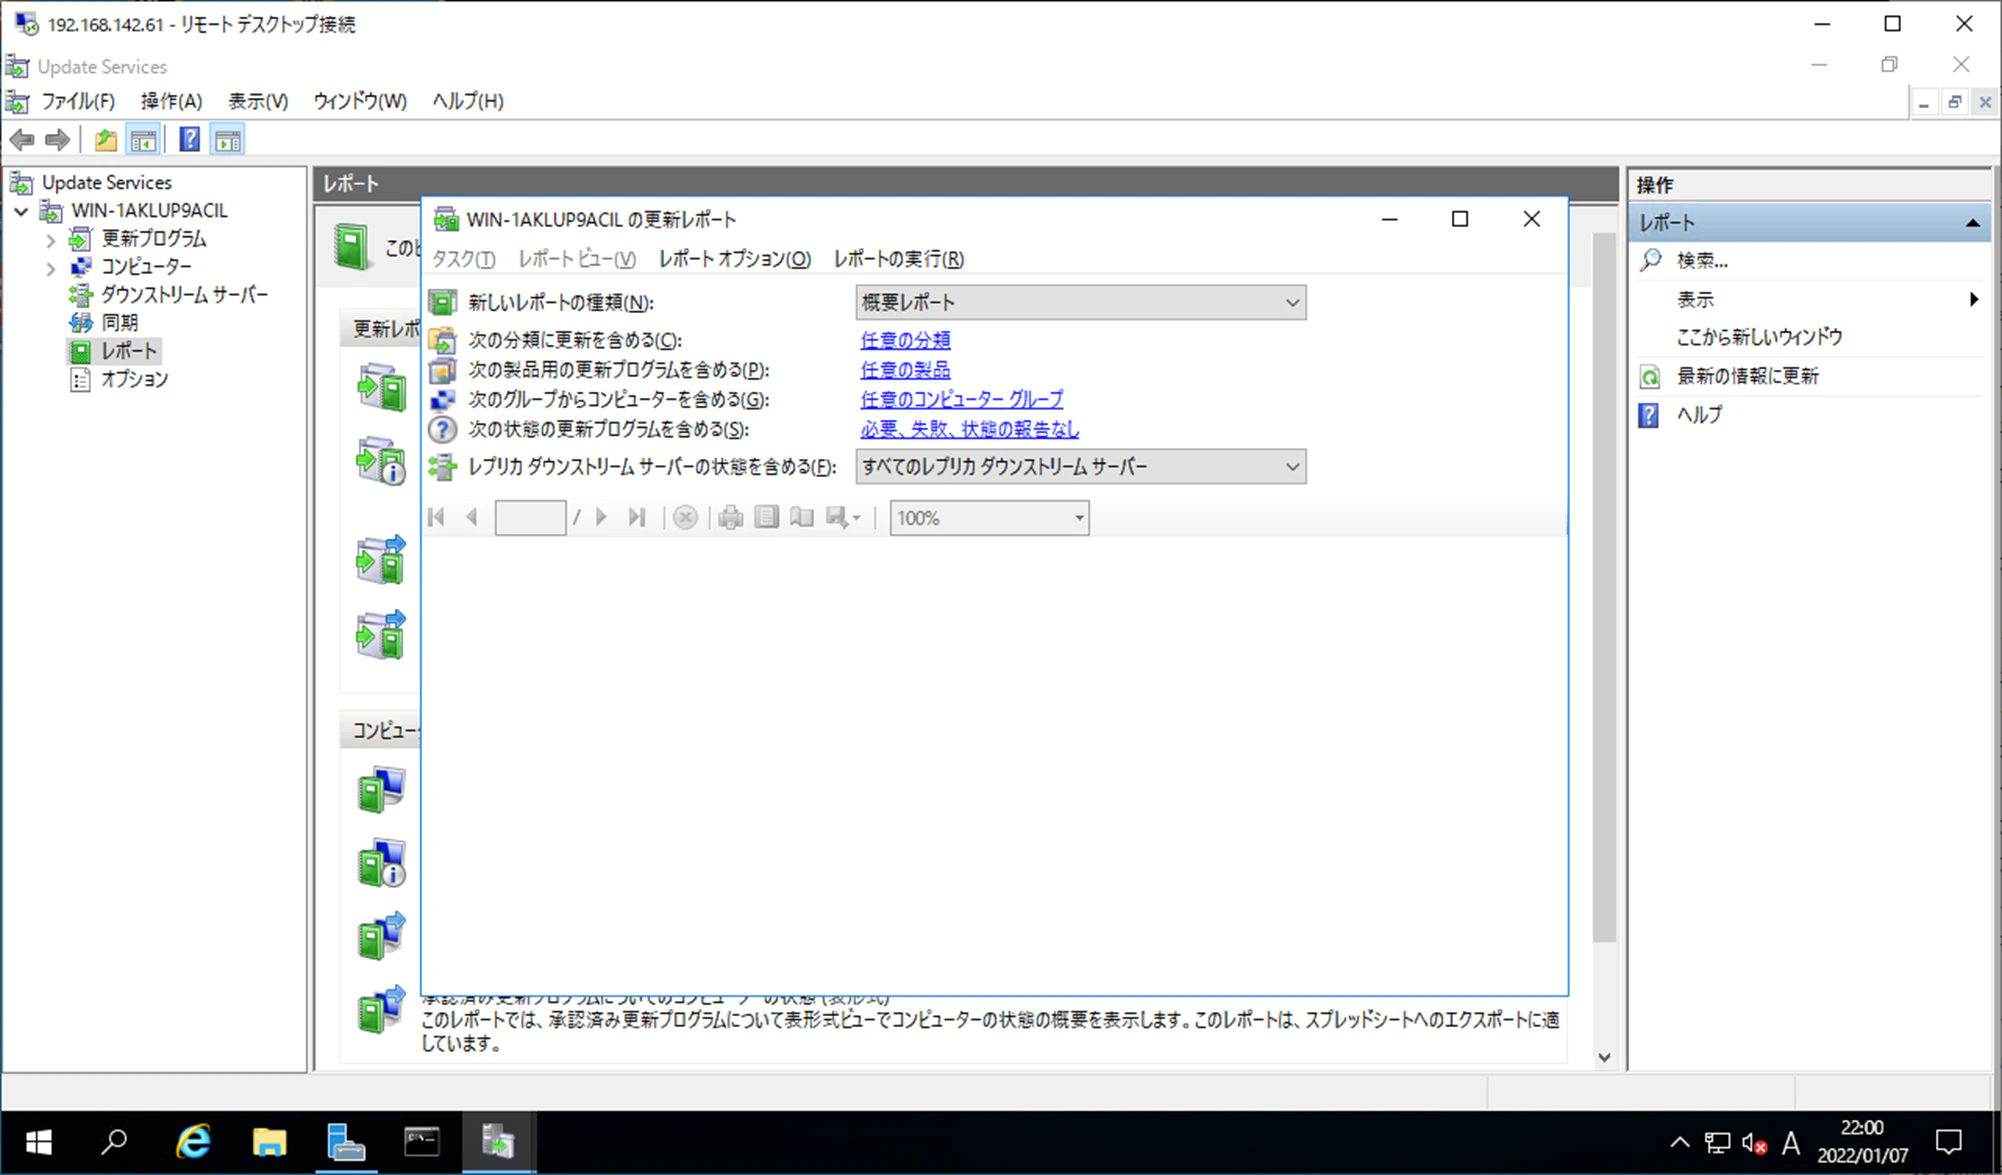
Task: Open the notification center icon
Action: click(x=1949, y=1142)
